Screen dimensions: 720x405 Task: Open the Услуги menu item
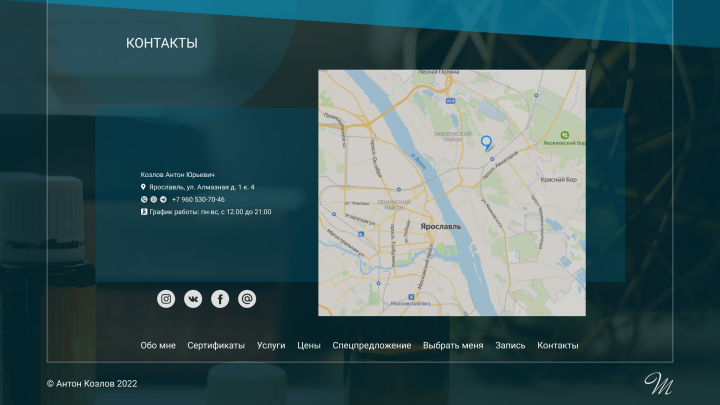coord(271,345)
